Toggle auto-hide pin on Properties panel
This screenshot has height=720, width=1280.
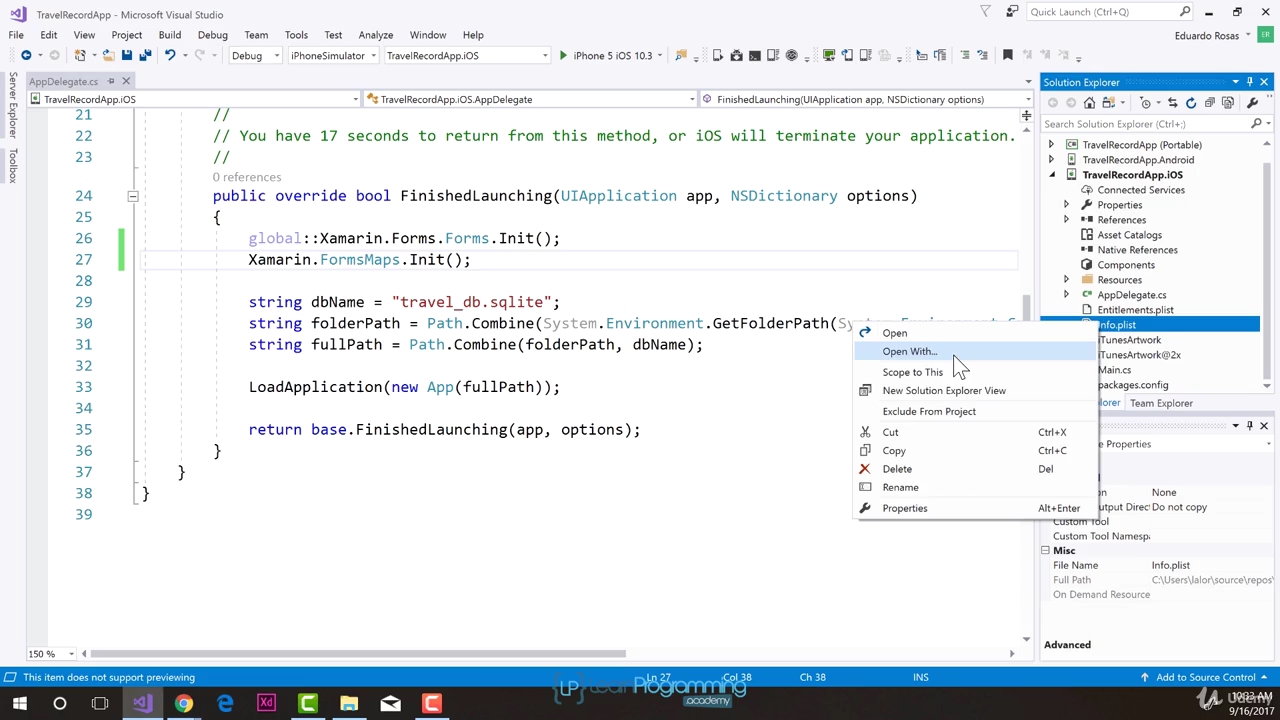tap(1249, 426)
